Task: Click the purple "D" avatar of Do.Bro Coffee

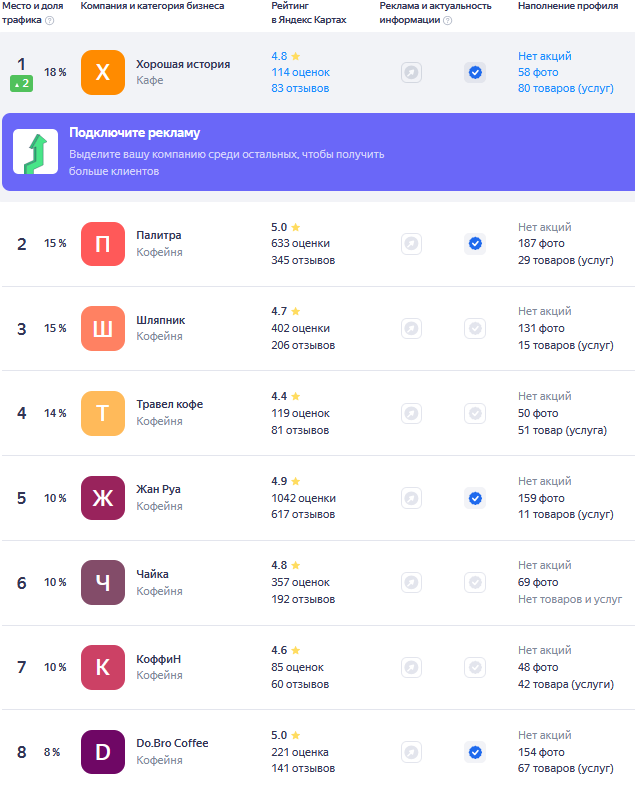Action: (103, 752)
